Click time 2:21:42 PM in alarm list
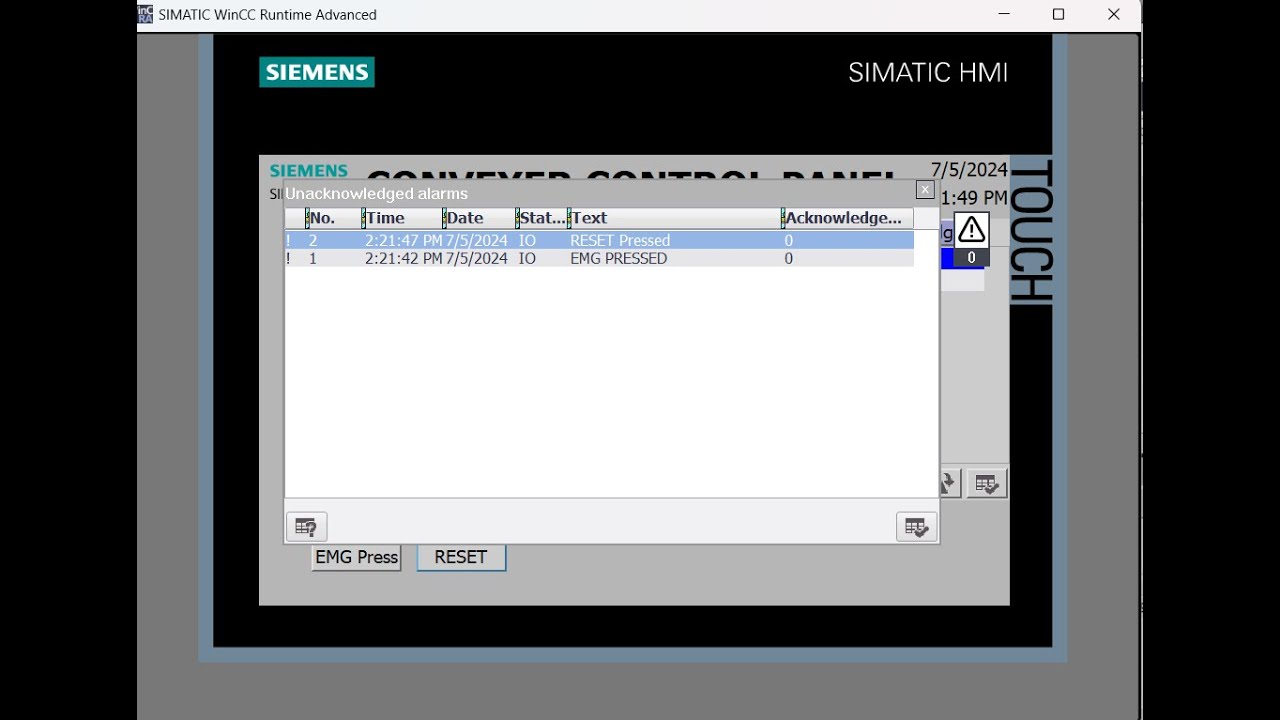The image size is (1280, 720). (x=403, y=259)
